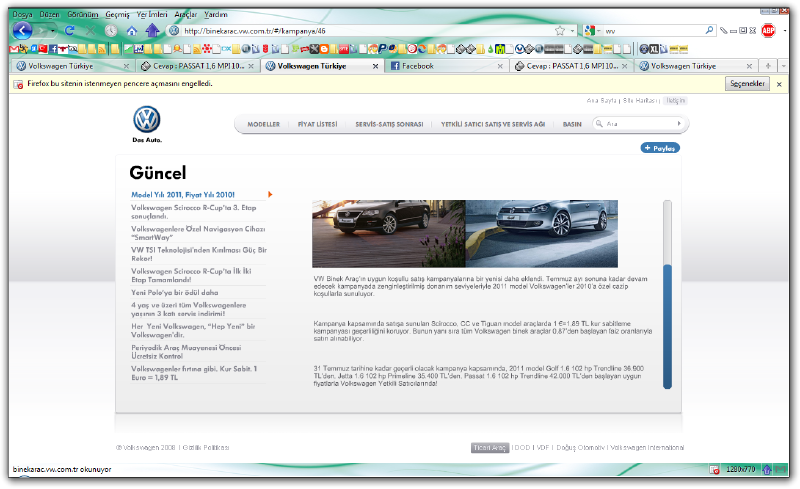Open the back/forward history dropdown arrow
The width and height of the screenshot is (800, 489).
point(53,31)
